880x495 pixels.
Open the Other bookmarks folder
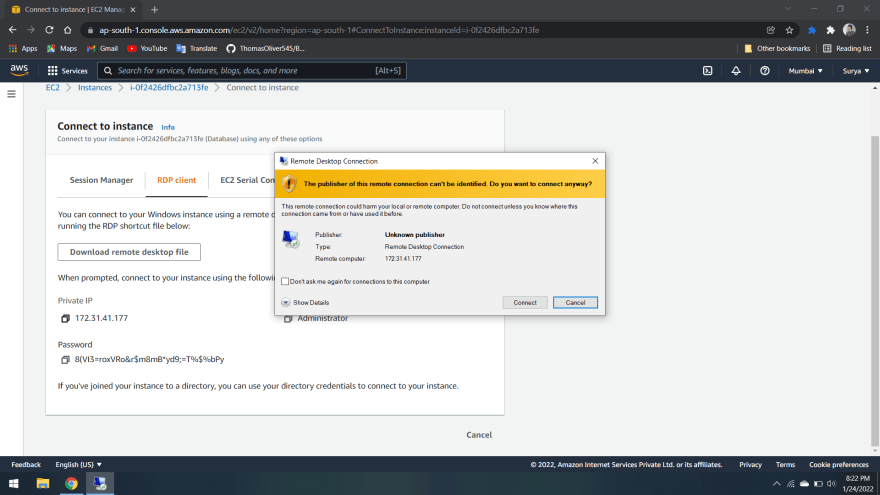point(777,48)
